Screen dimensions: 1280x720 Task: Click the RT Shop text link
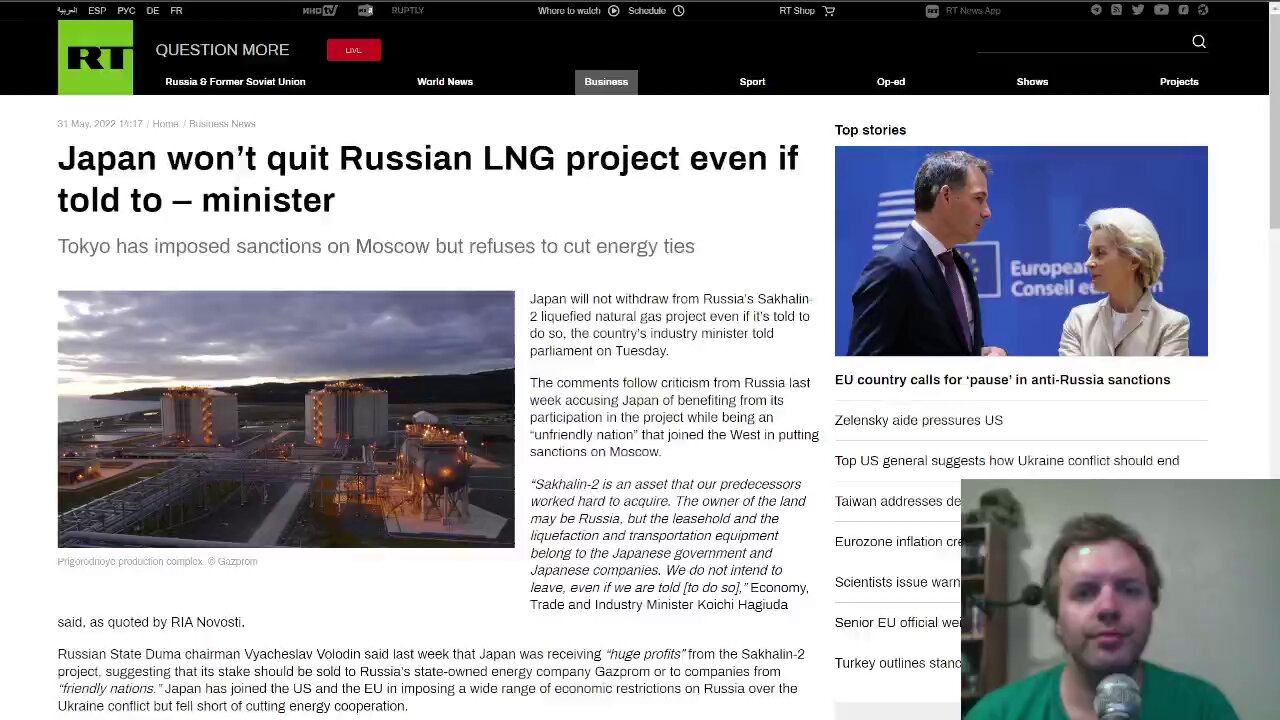point(797,11)
